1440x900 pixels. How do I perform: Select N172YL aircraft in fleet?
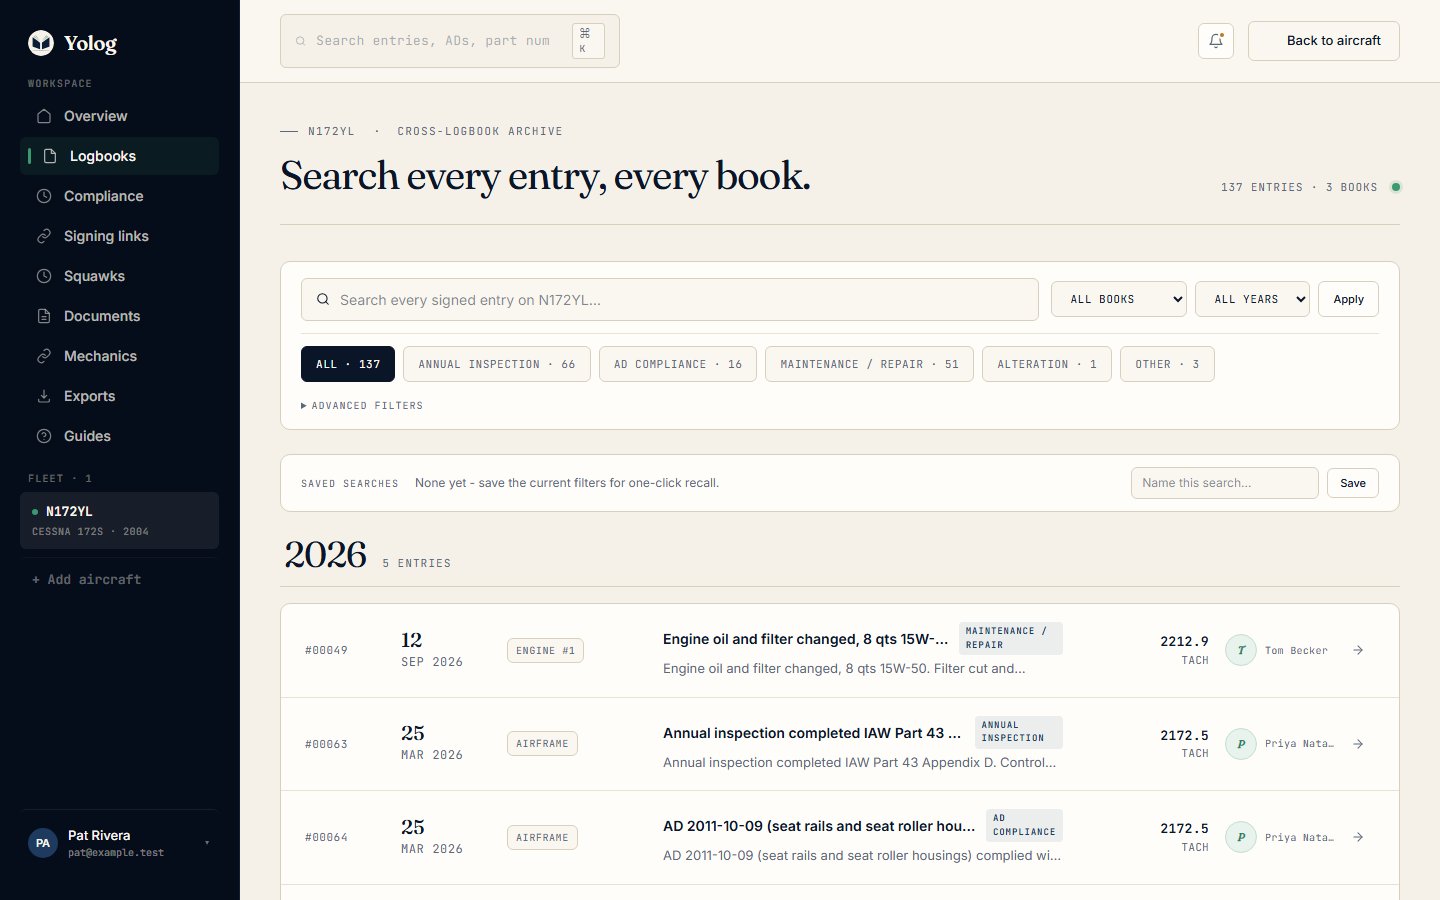pyautogui.click(x=120, y=520)
